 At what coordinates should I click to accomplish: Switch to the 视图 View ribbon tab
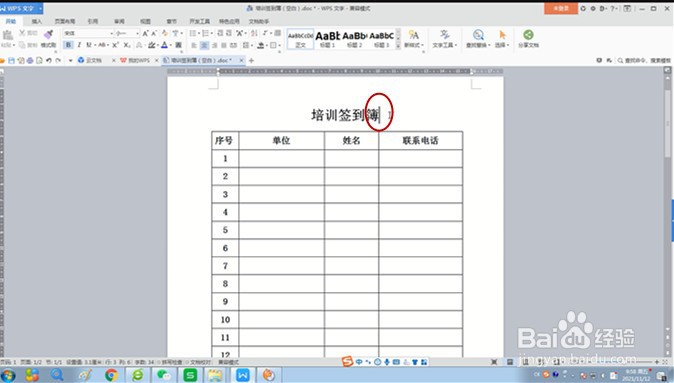[x=145, y=21]
